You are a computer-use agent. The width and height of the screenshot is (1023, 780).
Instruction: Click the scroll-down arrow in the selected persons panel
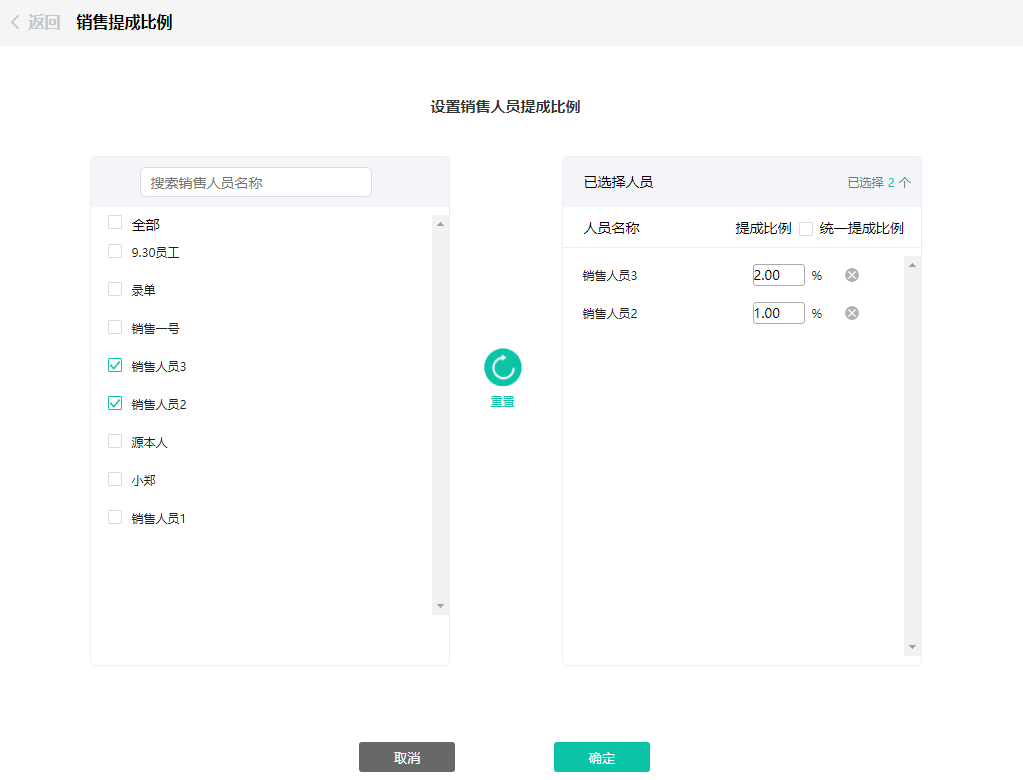(x=910, y=647)
